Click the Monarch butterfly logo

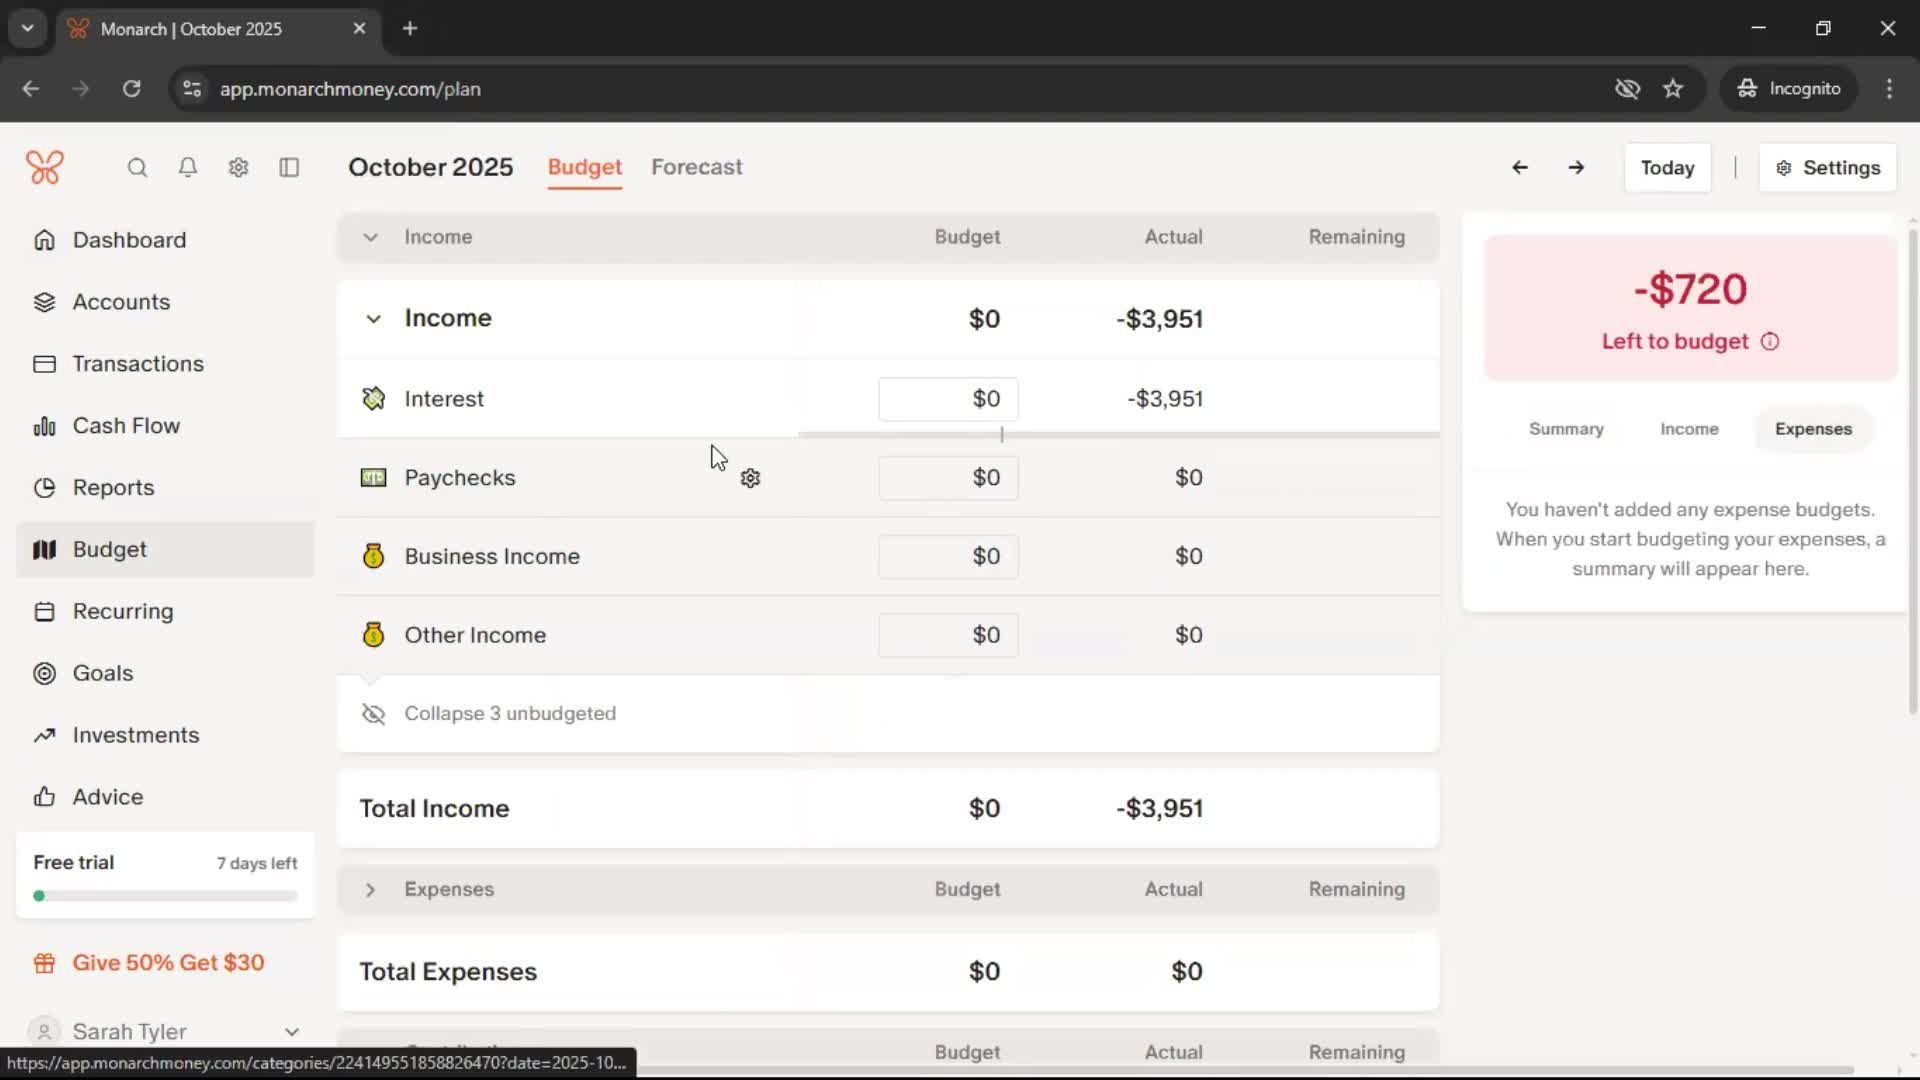pyautogui.click(x=45, y=168)
